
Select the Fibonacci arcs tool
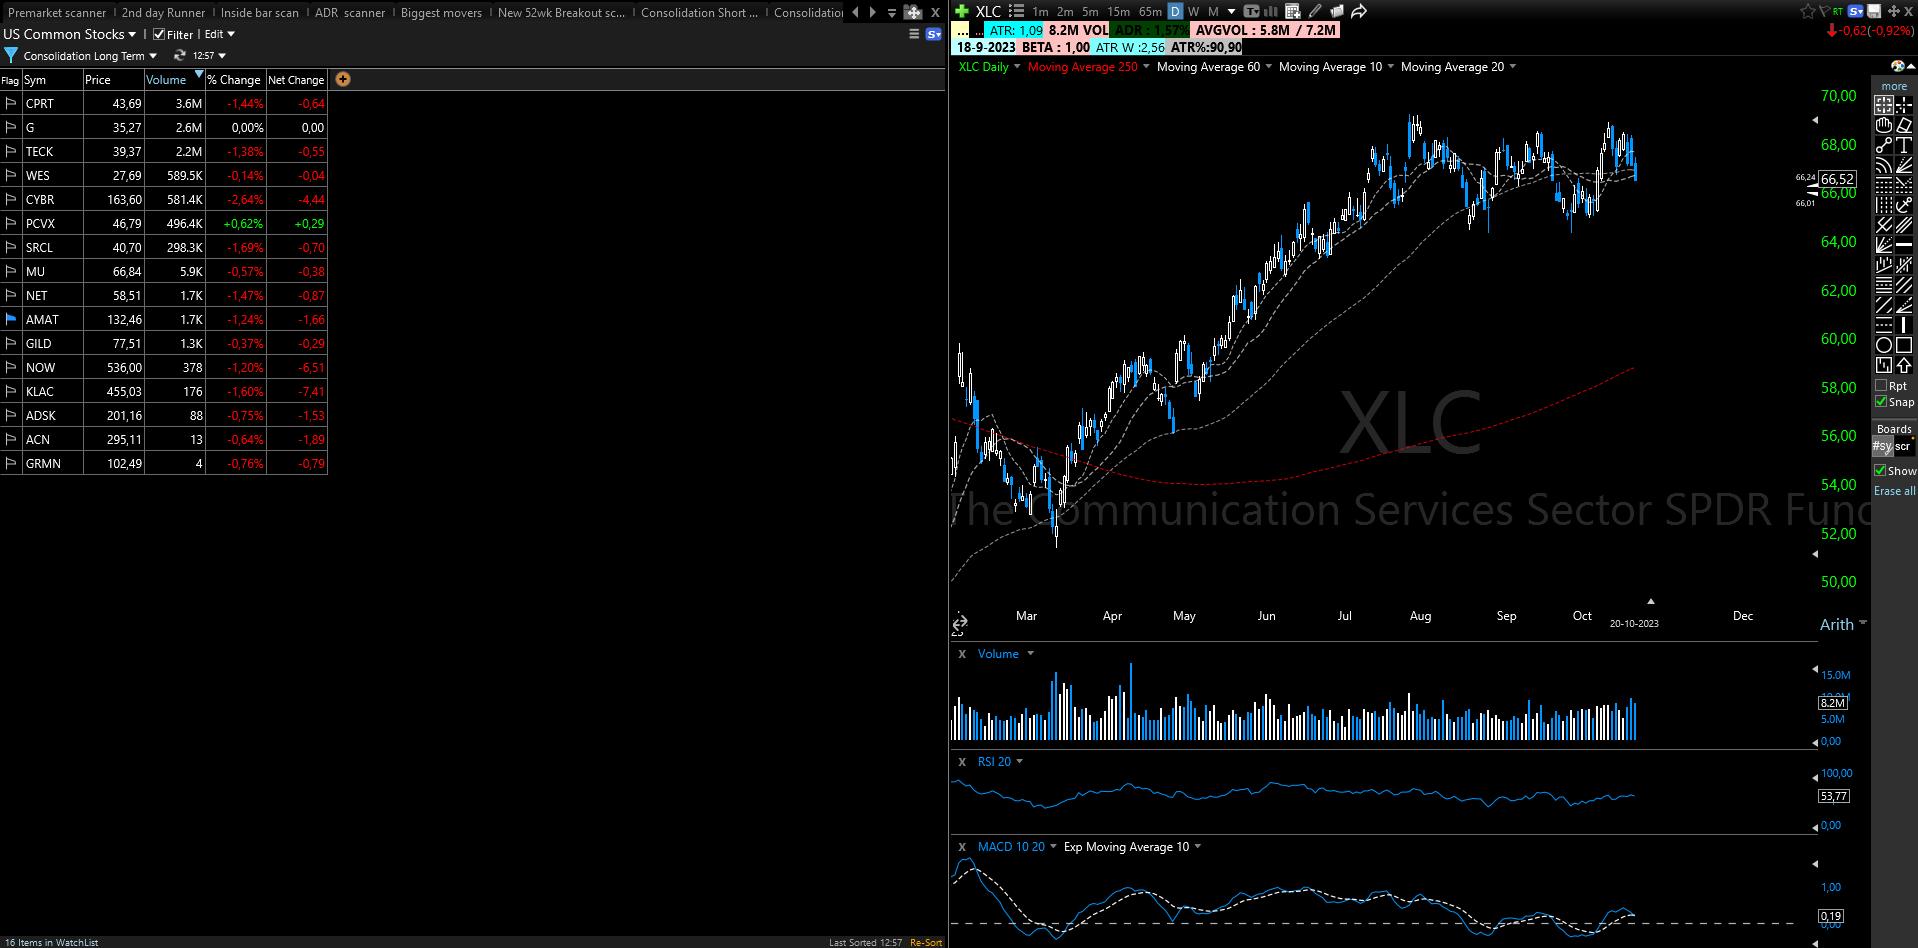(x=1884, y=165)
